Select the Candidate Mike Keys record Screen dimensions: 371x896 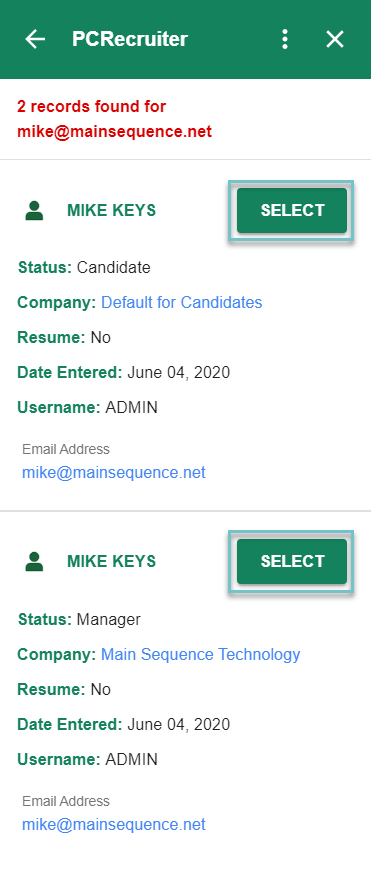[x=292, y=210]
